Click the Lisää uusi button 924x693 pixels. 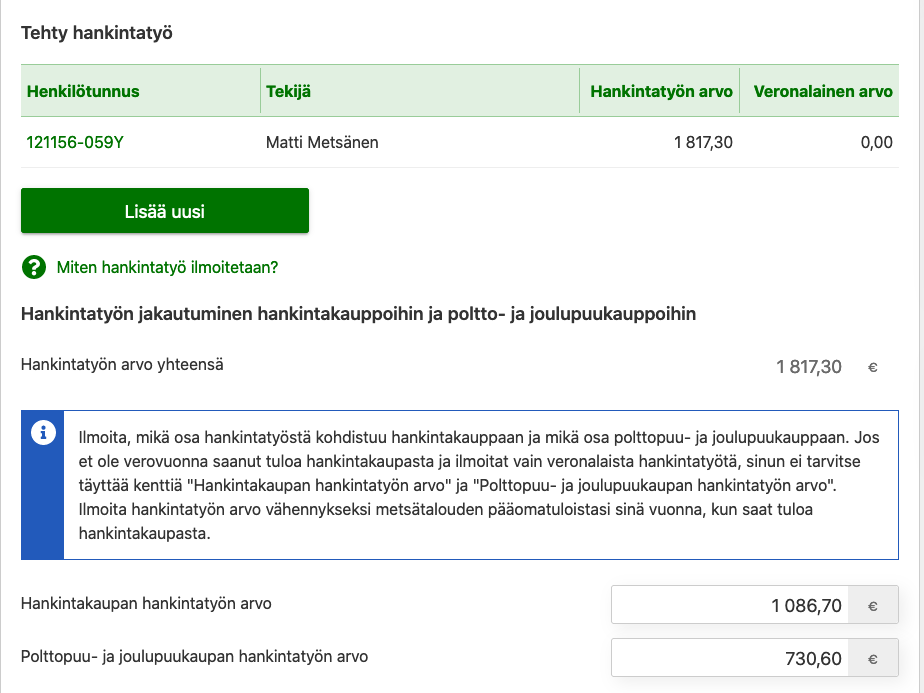165,210
